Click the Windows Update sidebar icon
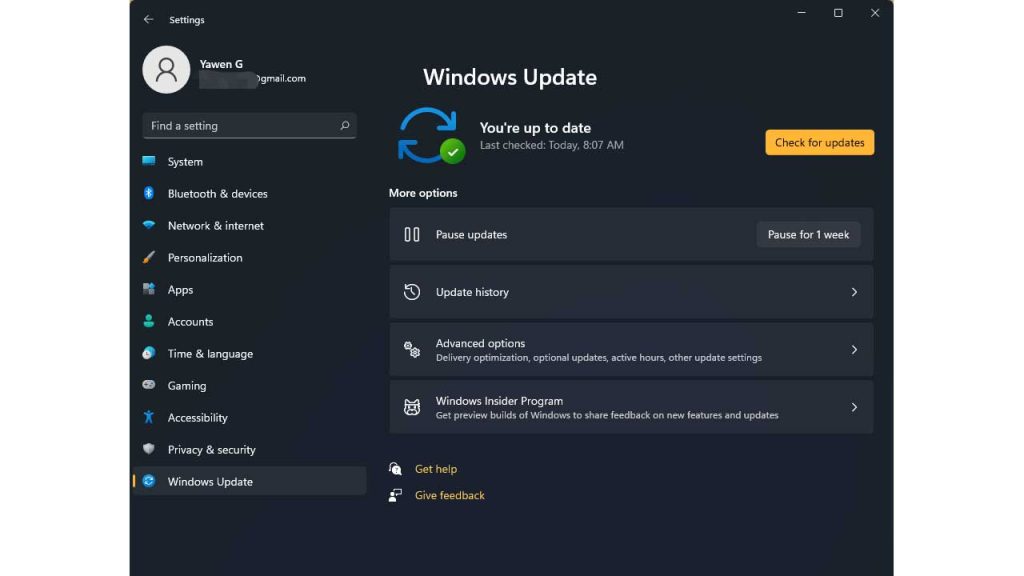Viewport: 1024px width, 576px height. pos(149,481)
